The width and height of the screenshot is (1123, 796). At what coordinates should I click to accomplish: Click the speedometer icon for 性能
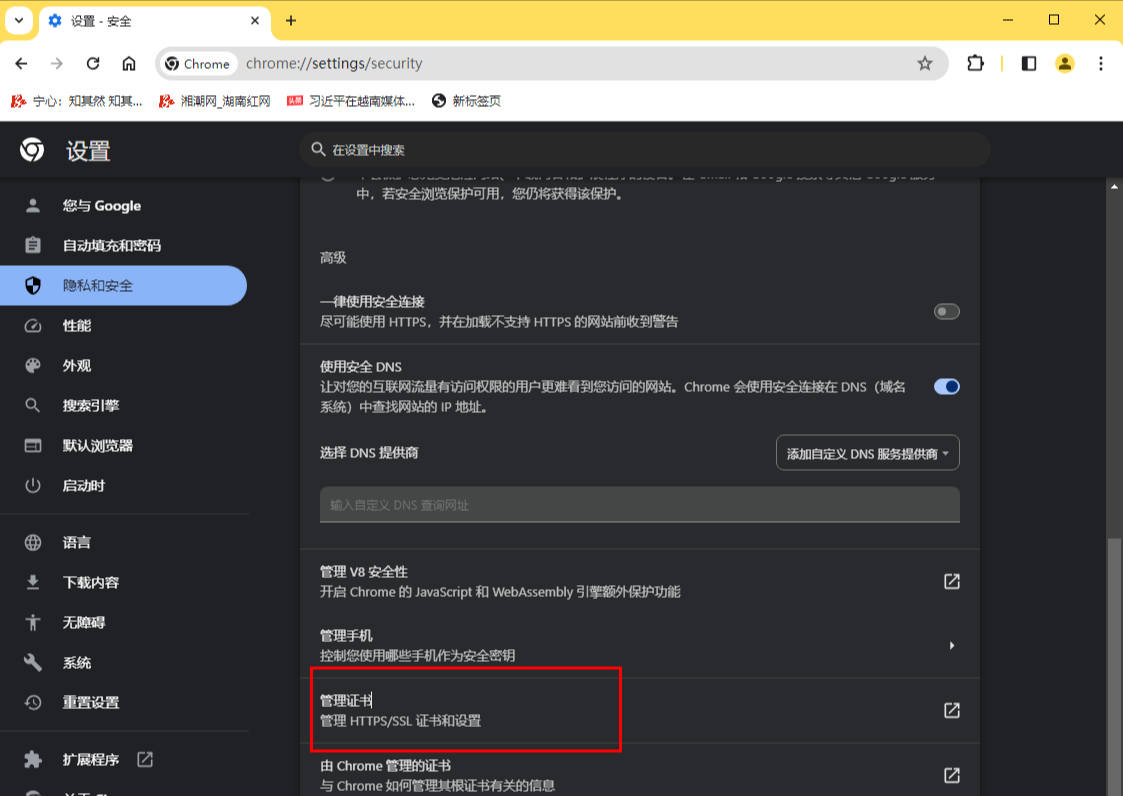[x=33, y=326]
